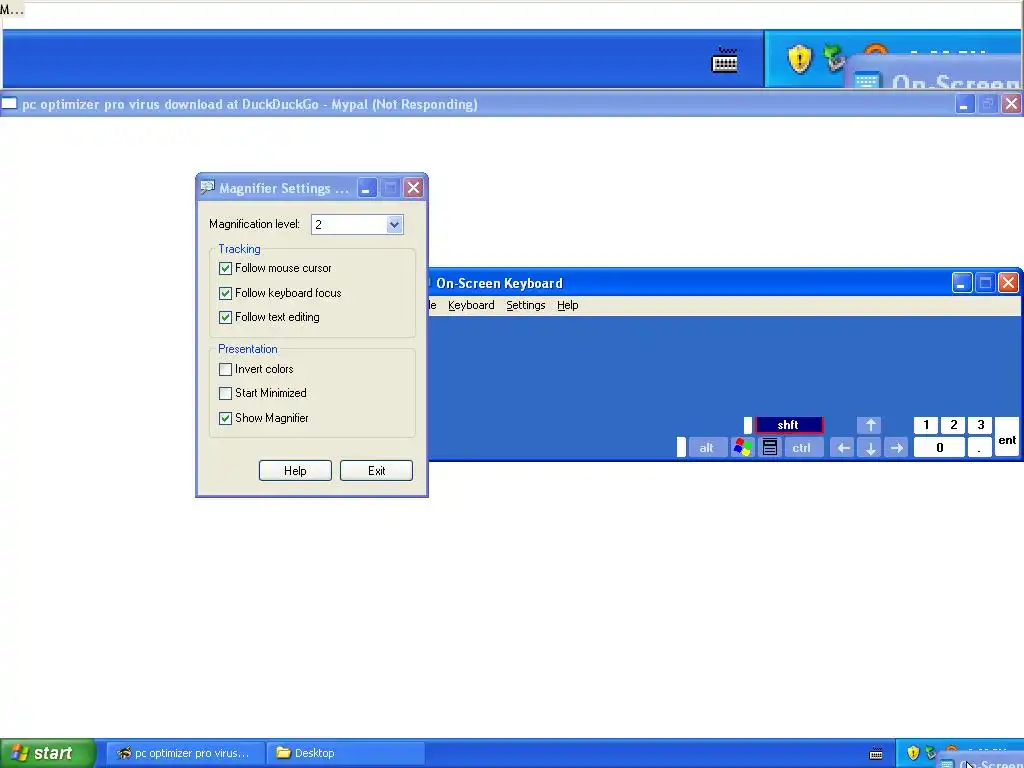This screenshot has width=1024, height=768.
Task: Click the application menu key on On-Screen Keyboard
Action: [770, 447]
